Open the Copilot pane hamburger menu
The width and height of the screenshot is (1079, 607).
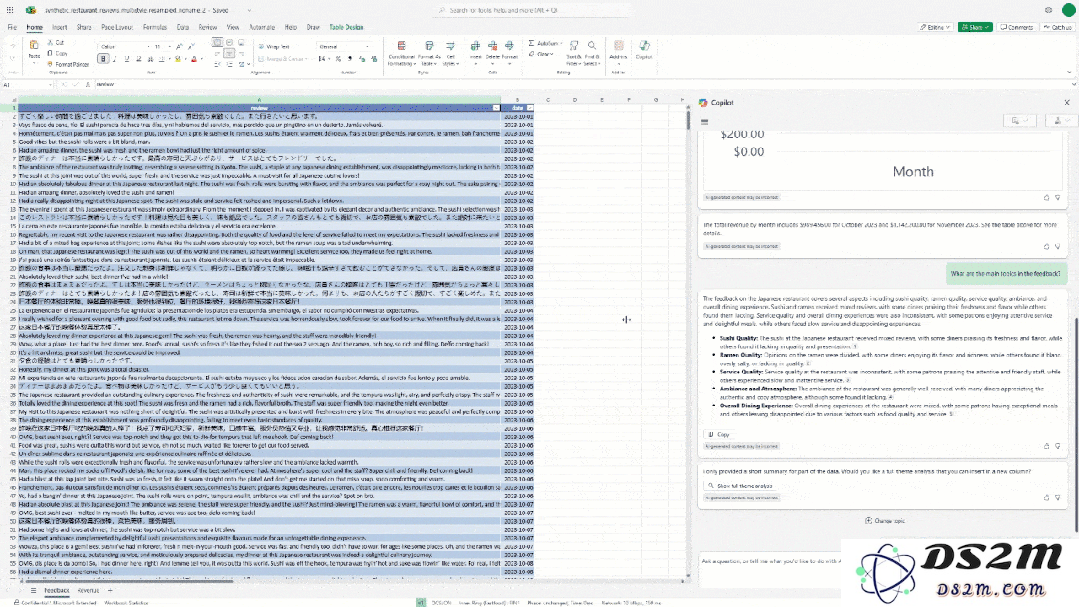705,122
